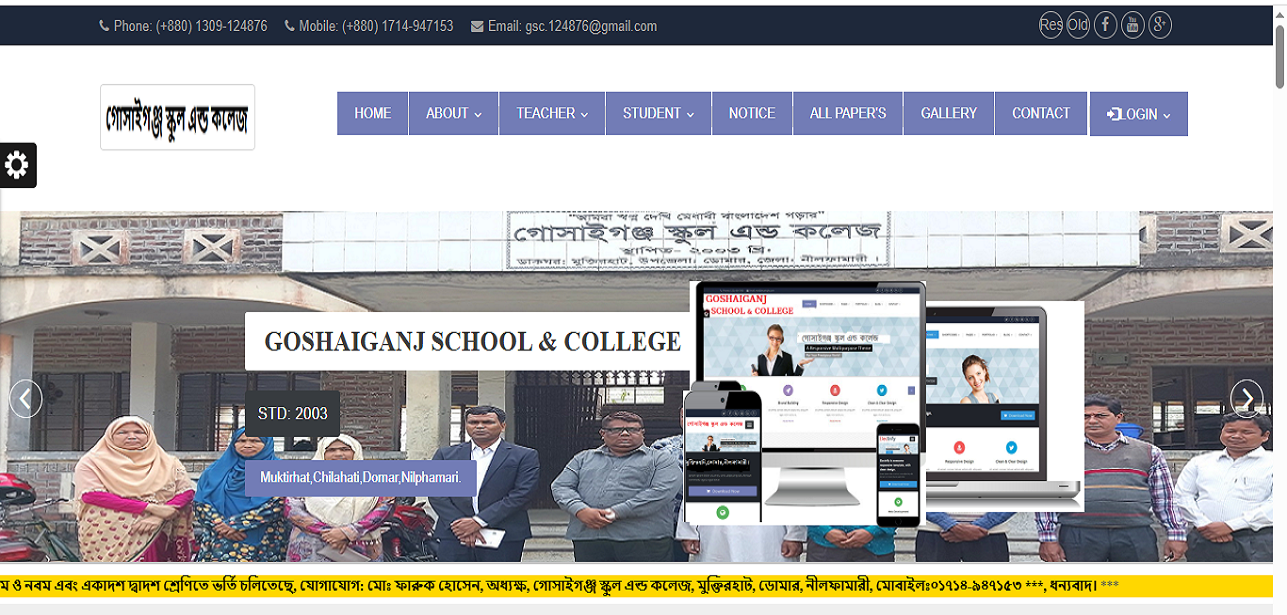Open the LOGIN dropdown
The width and height of the screenshot is (1287, 615).
[x=1138, y=114]
